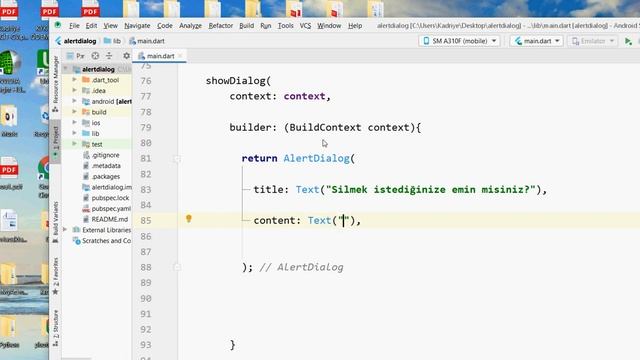Select alertdialog.iml in project tree

tap(111, 187)
